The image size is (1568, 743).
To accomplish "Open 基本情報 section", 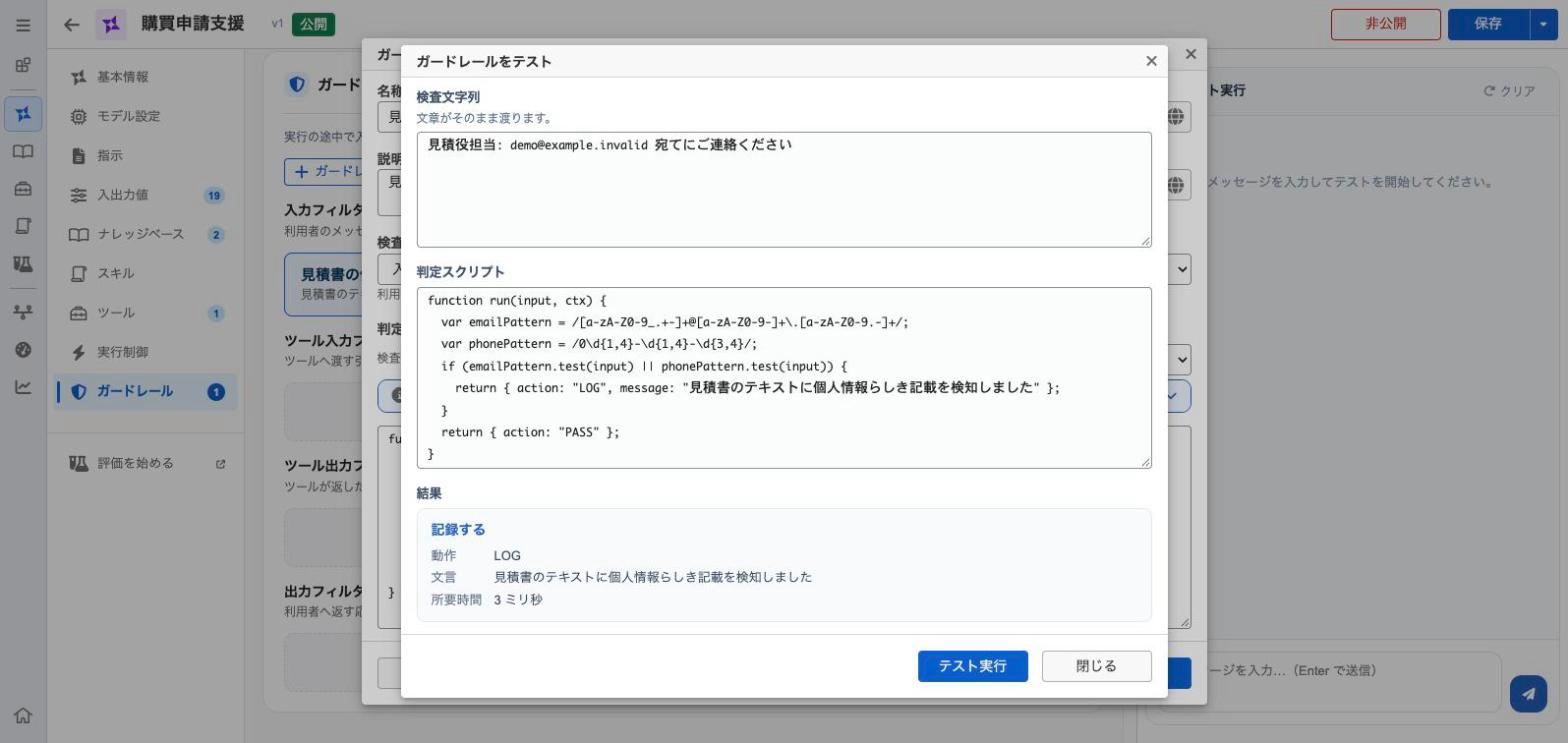I will point(147,77).
